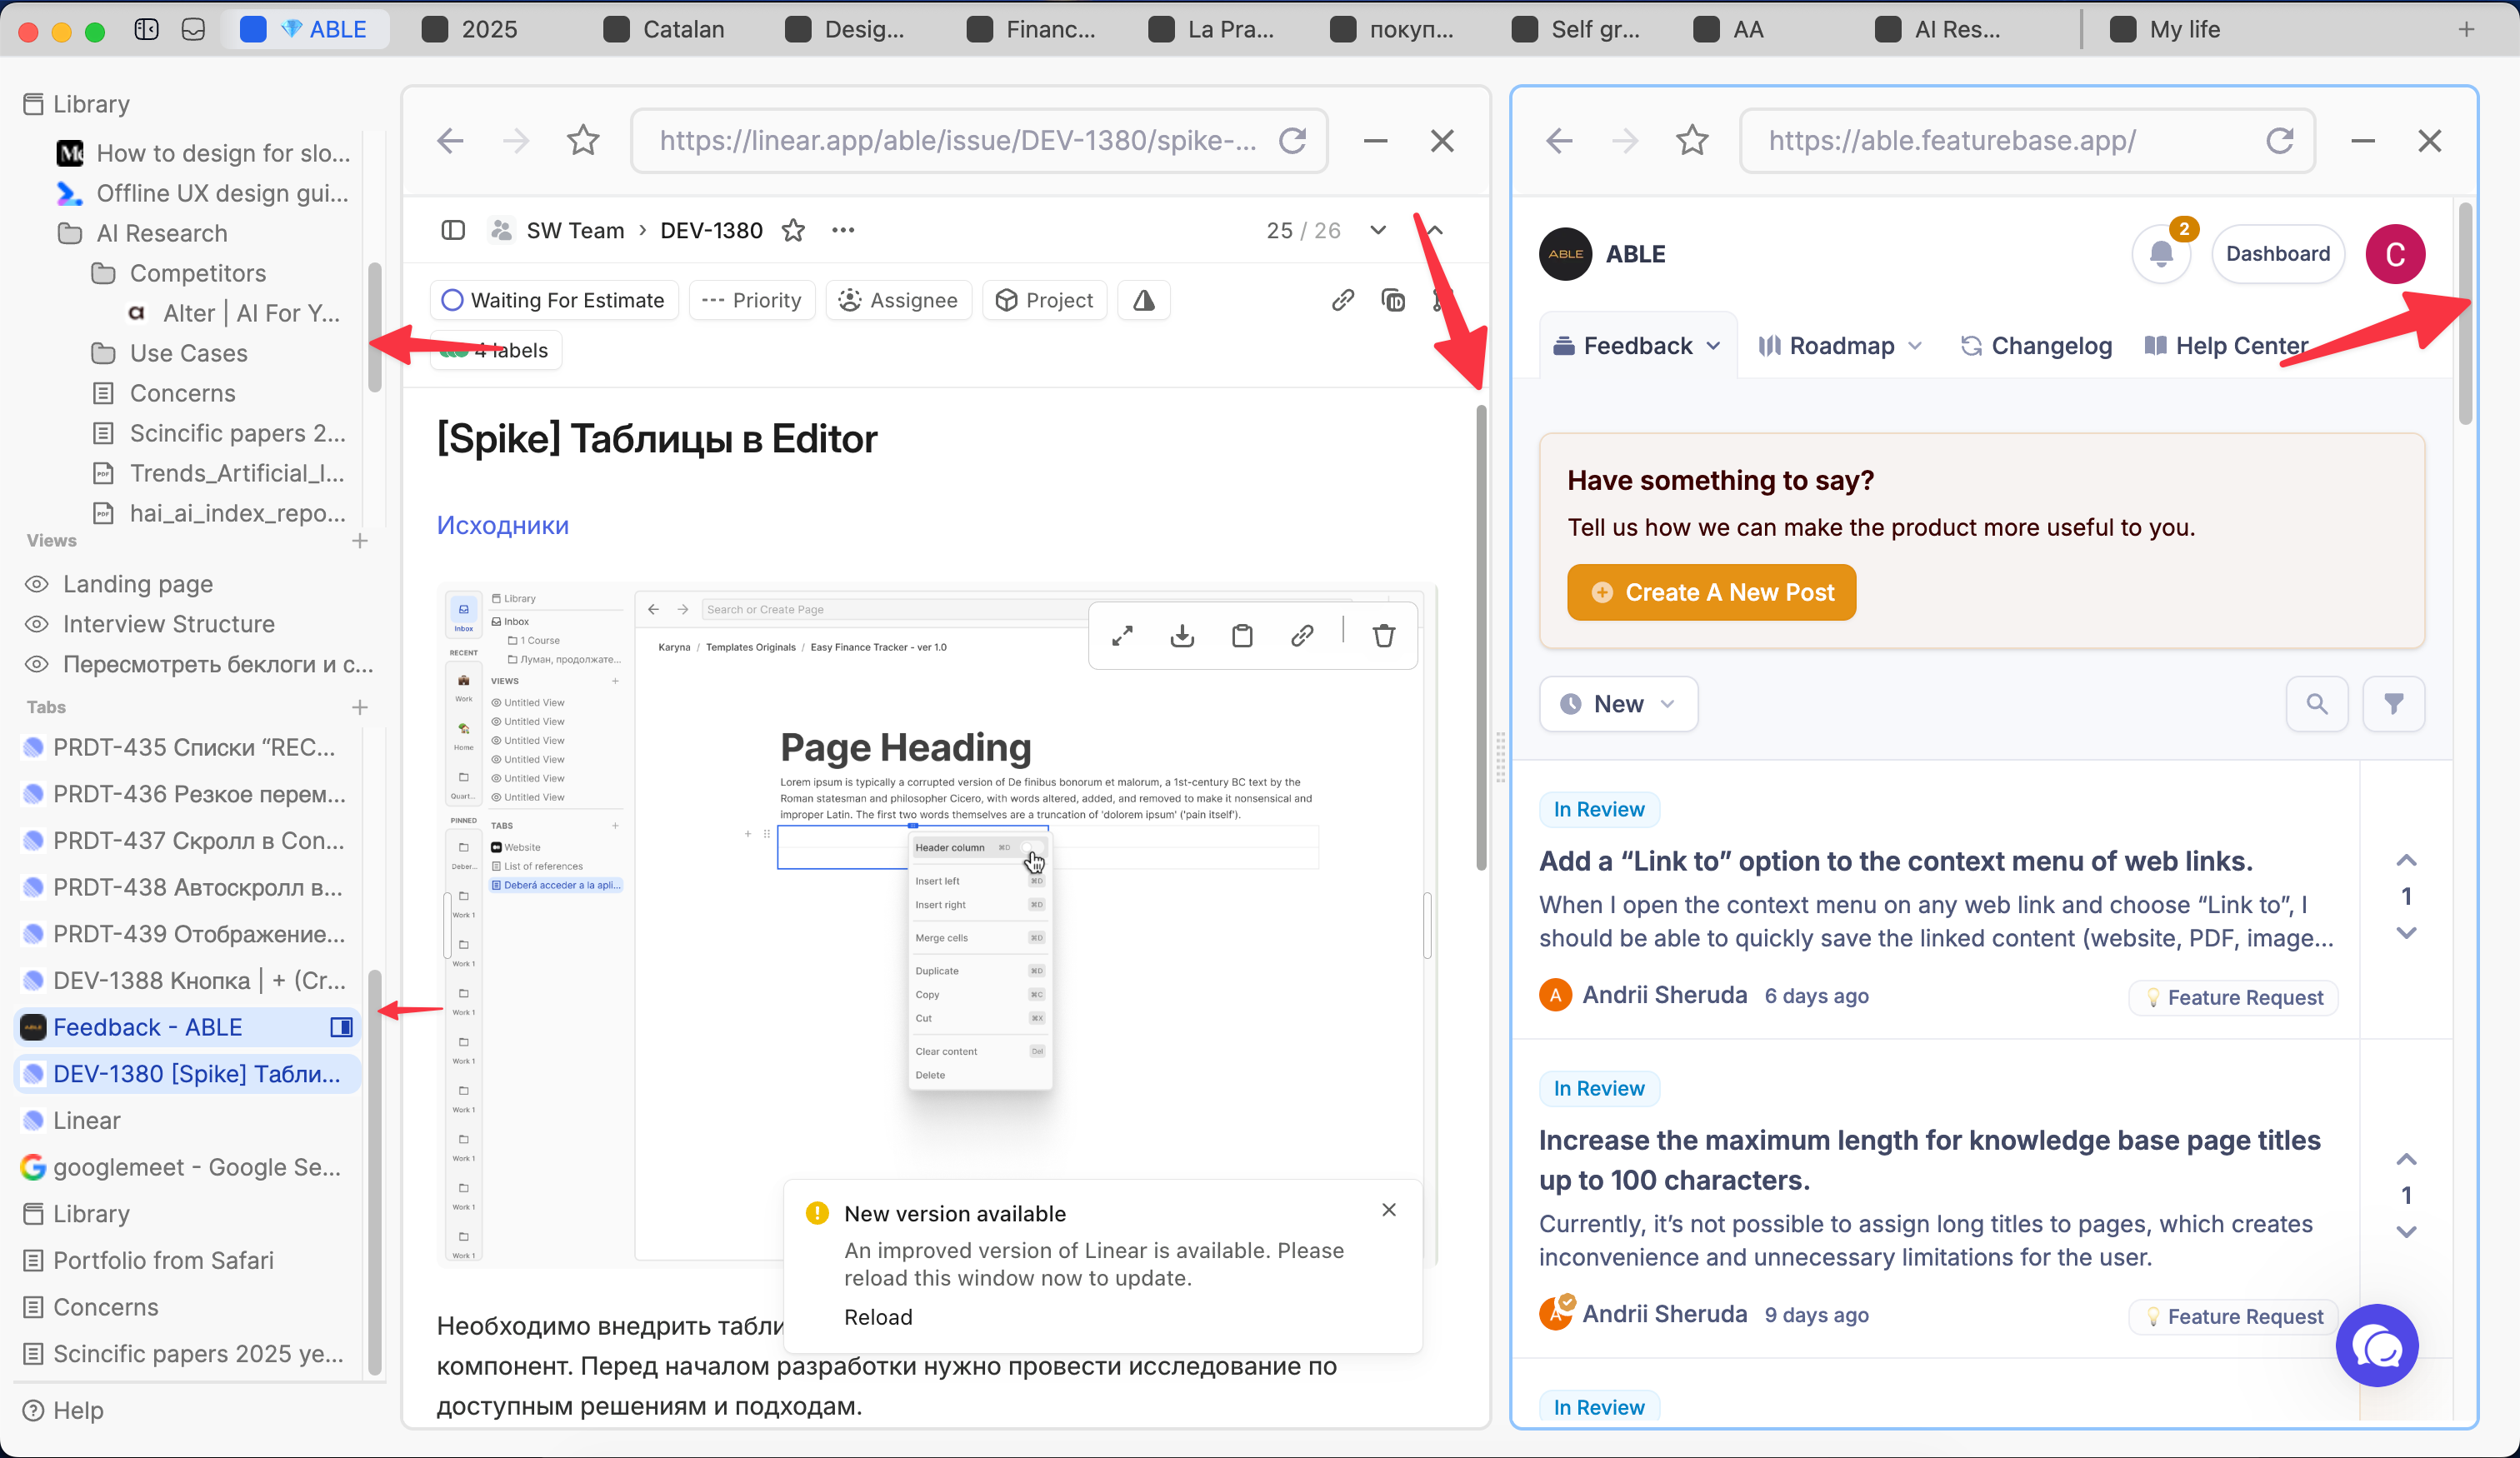Star the Linear page in its address bar
2520x1458 pixels.
point(583,141)
